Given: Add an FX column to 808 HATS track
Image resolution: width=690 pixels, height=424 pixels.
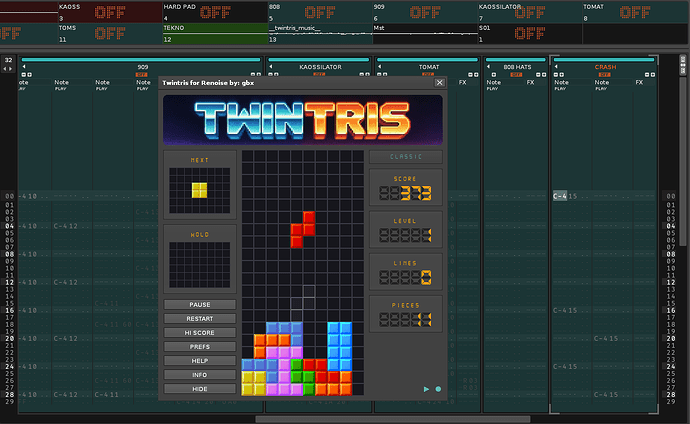Looking at the screenshot, I should (544, 75).
